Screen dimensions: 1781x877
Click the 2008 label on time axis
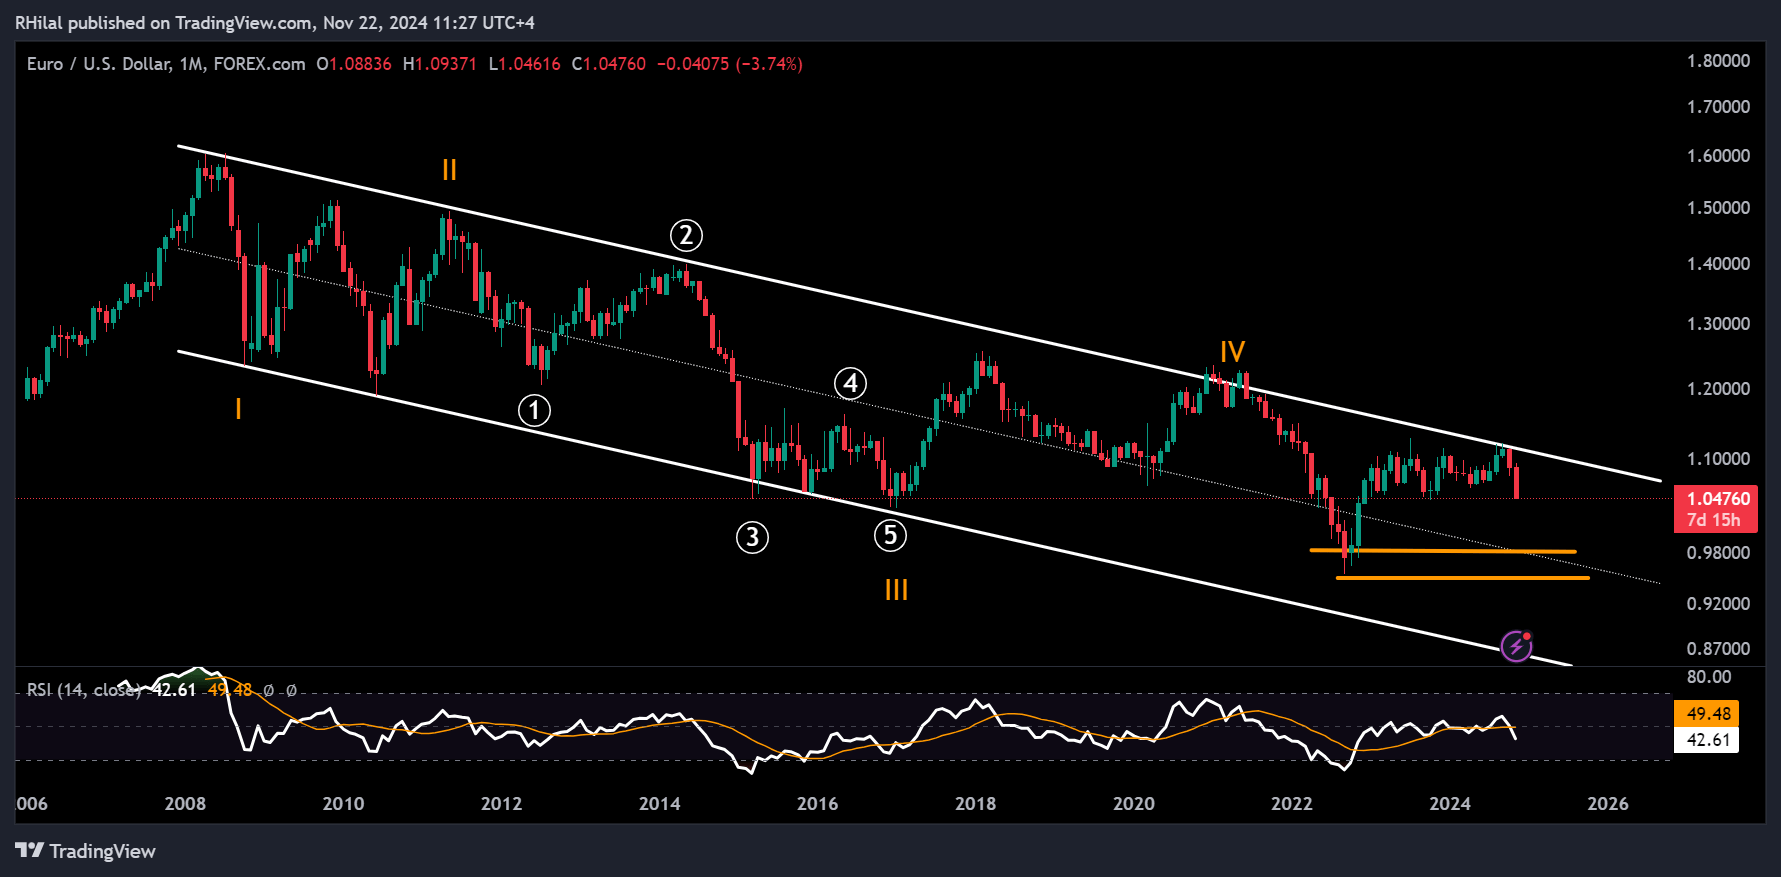pyautogui.click(x=185, y=804)
